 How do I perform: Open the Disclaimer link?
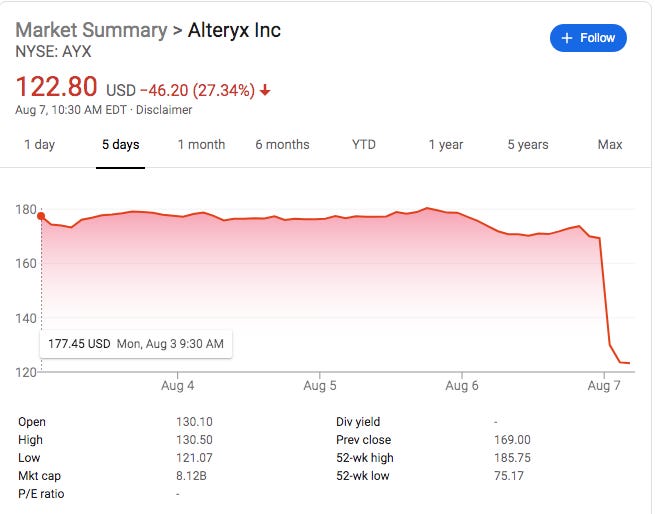pyautogui.click(x=164, y=110)
